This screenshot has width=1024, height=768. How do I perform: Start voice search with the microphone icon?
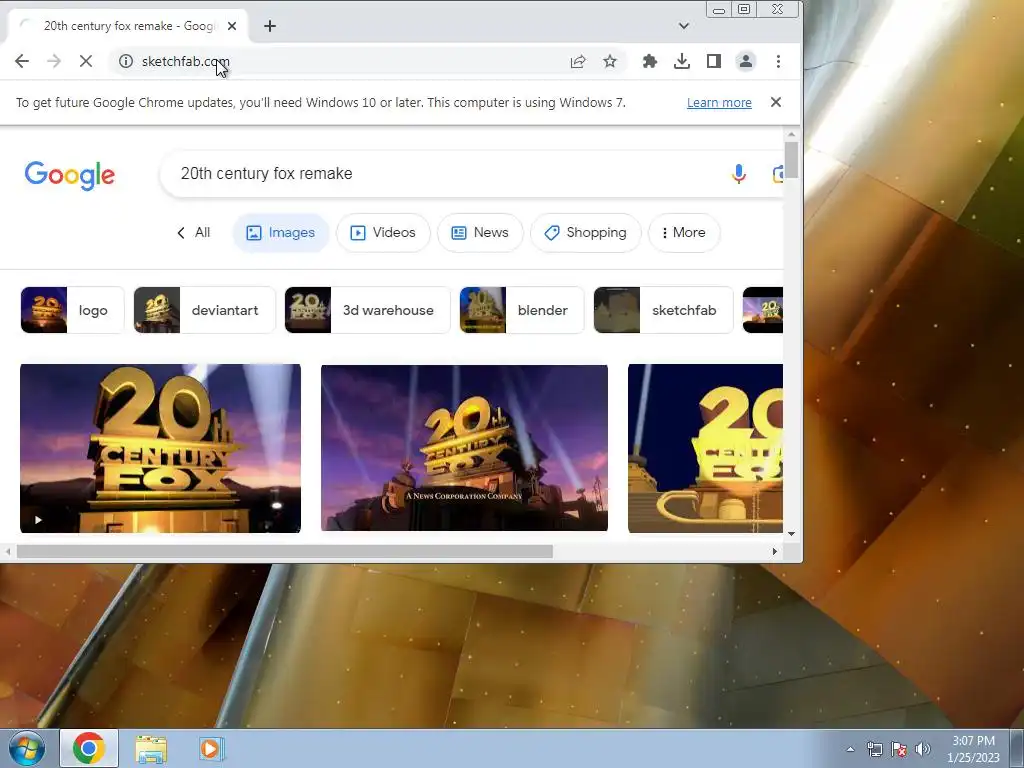(739, 174)
